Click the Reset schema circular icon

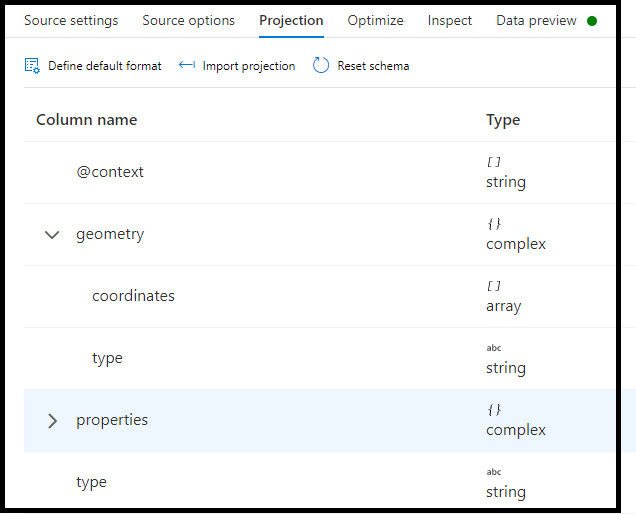(321, 66)
